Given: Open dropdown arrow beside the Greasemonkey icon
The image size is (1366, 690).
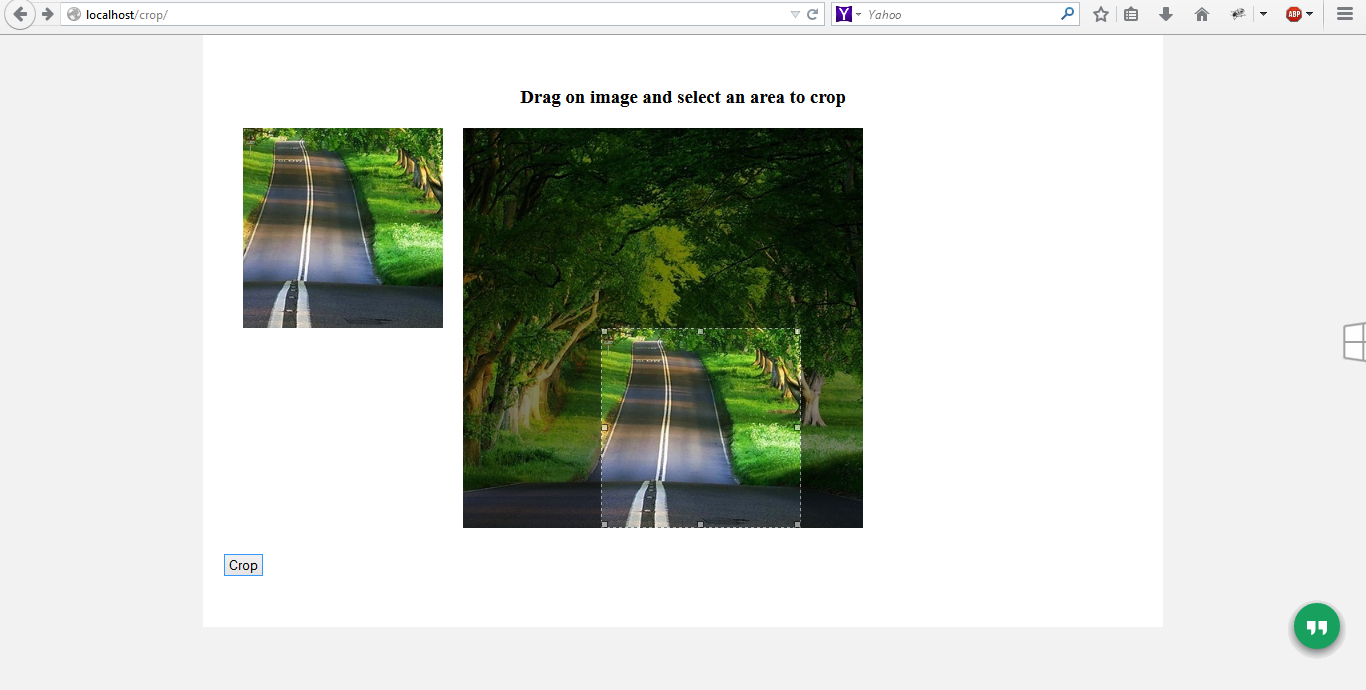Looking at the screenshot, I should (1263, 14).
